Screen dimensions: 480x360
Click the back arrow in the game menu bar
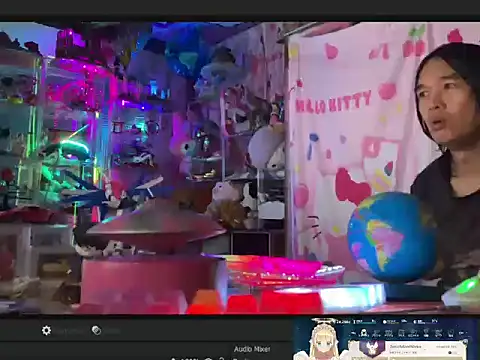[353, 333]
